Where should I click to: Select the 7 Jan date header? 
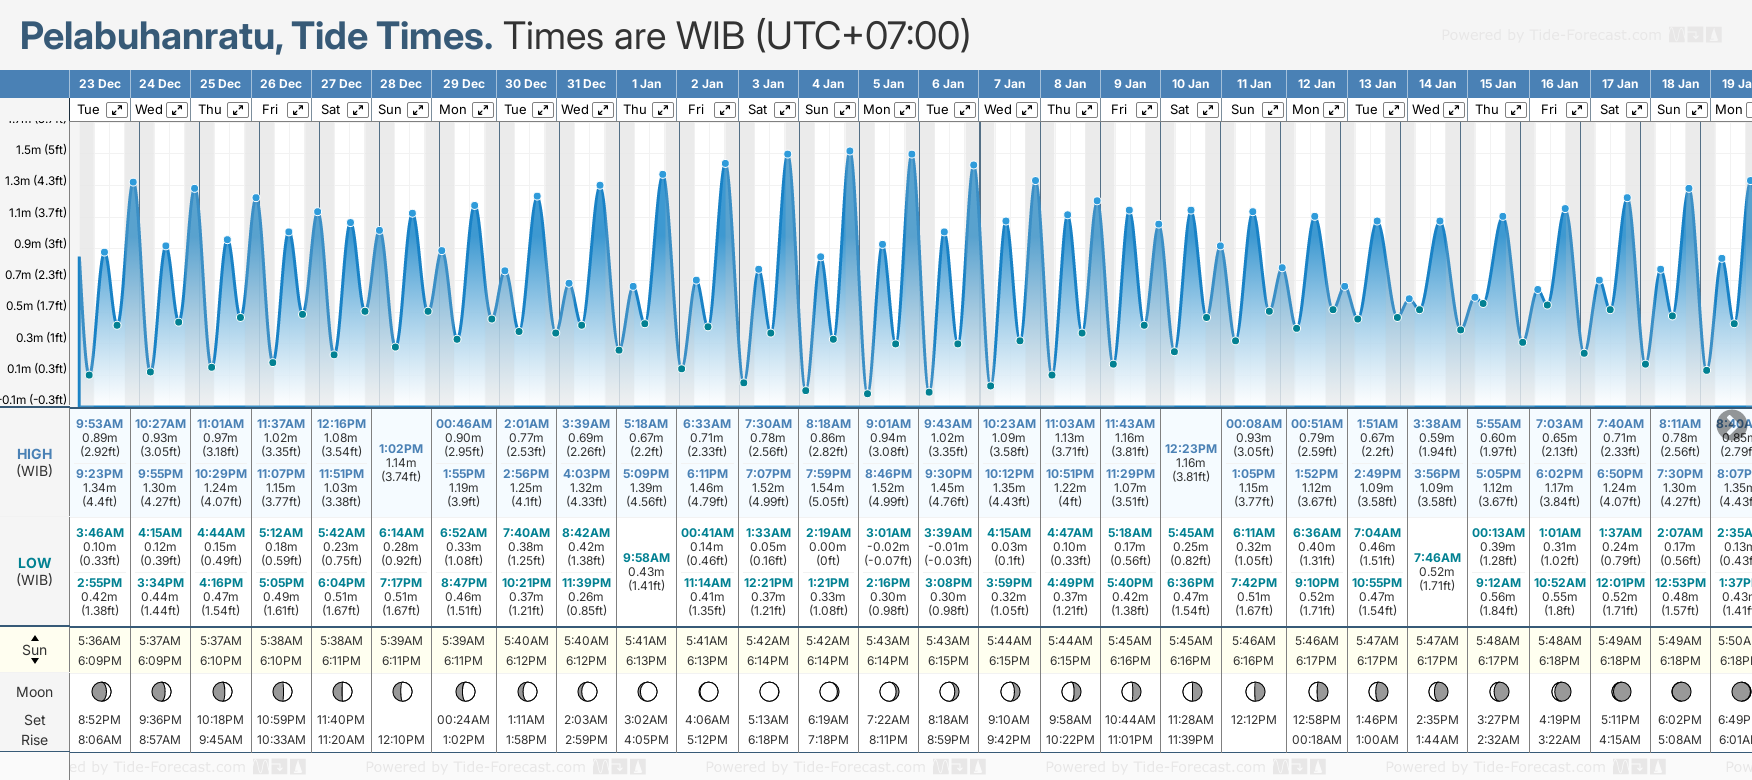(1010, 84)
